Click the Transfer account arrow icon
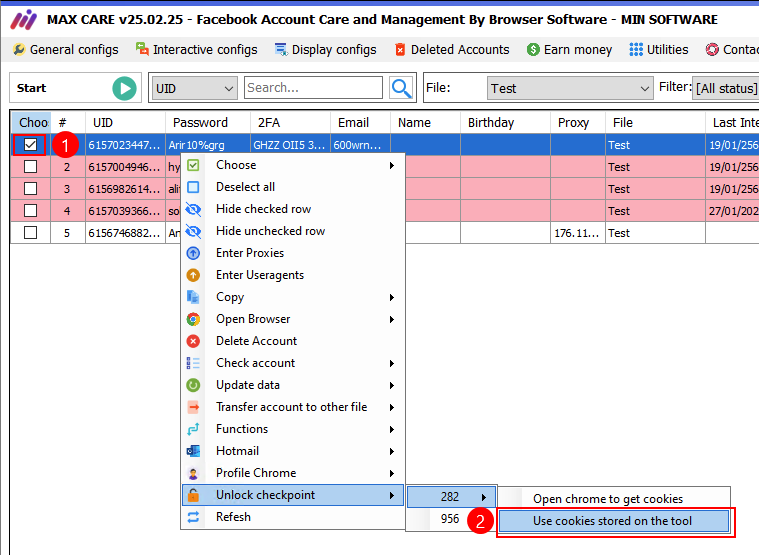 [193, 407]
